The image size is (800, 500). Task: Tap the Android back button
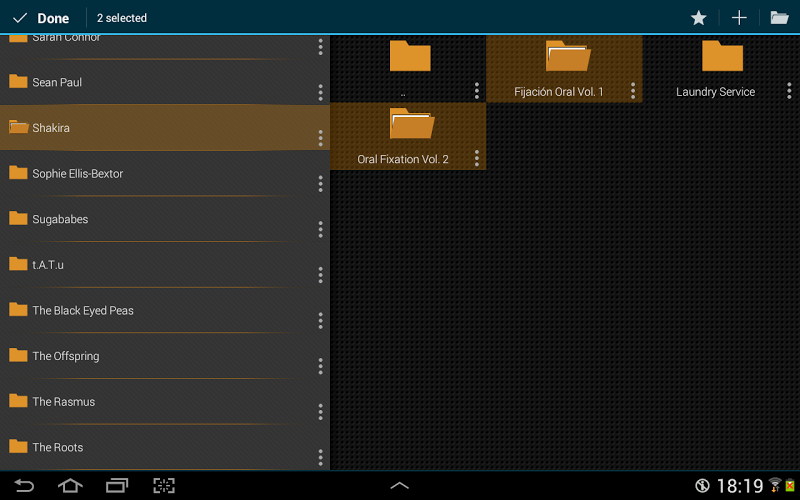pos(23,485)
